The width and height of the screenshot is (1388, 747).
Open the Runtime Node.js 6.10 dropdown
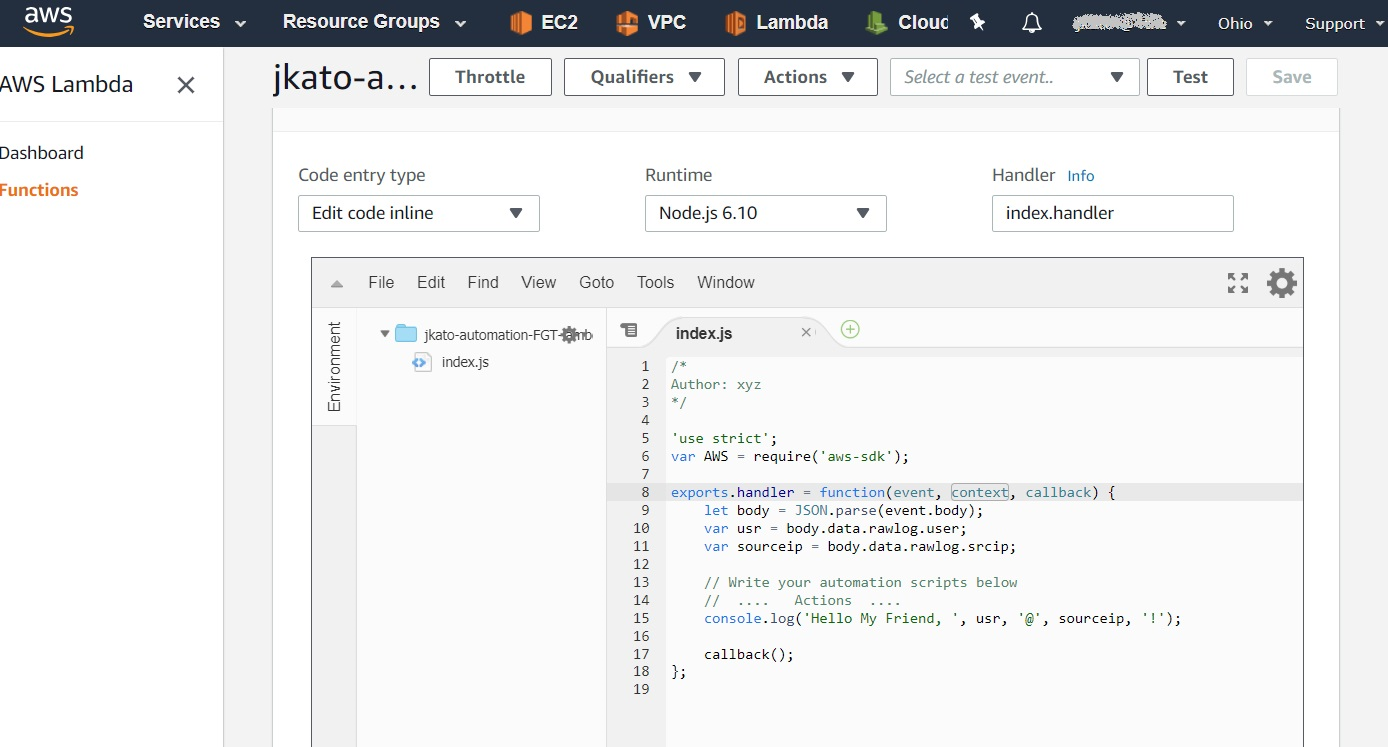coord(765,213)
